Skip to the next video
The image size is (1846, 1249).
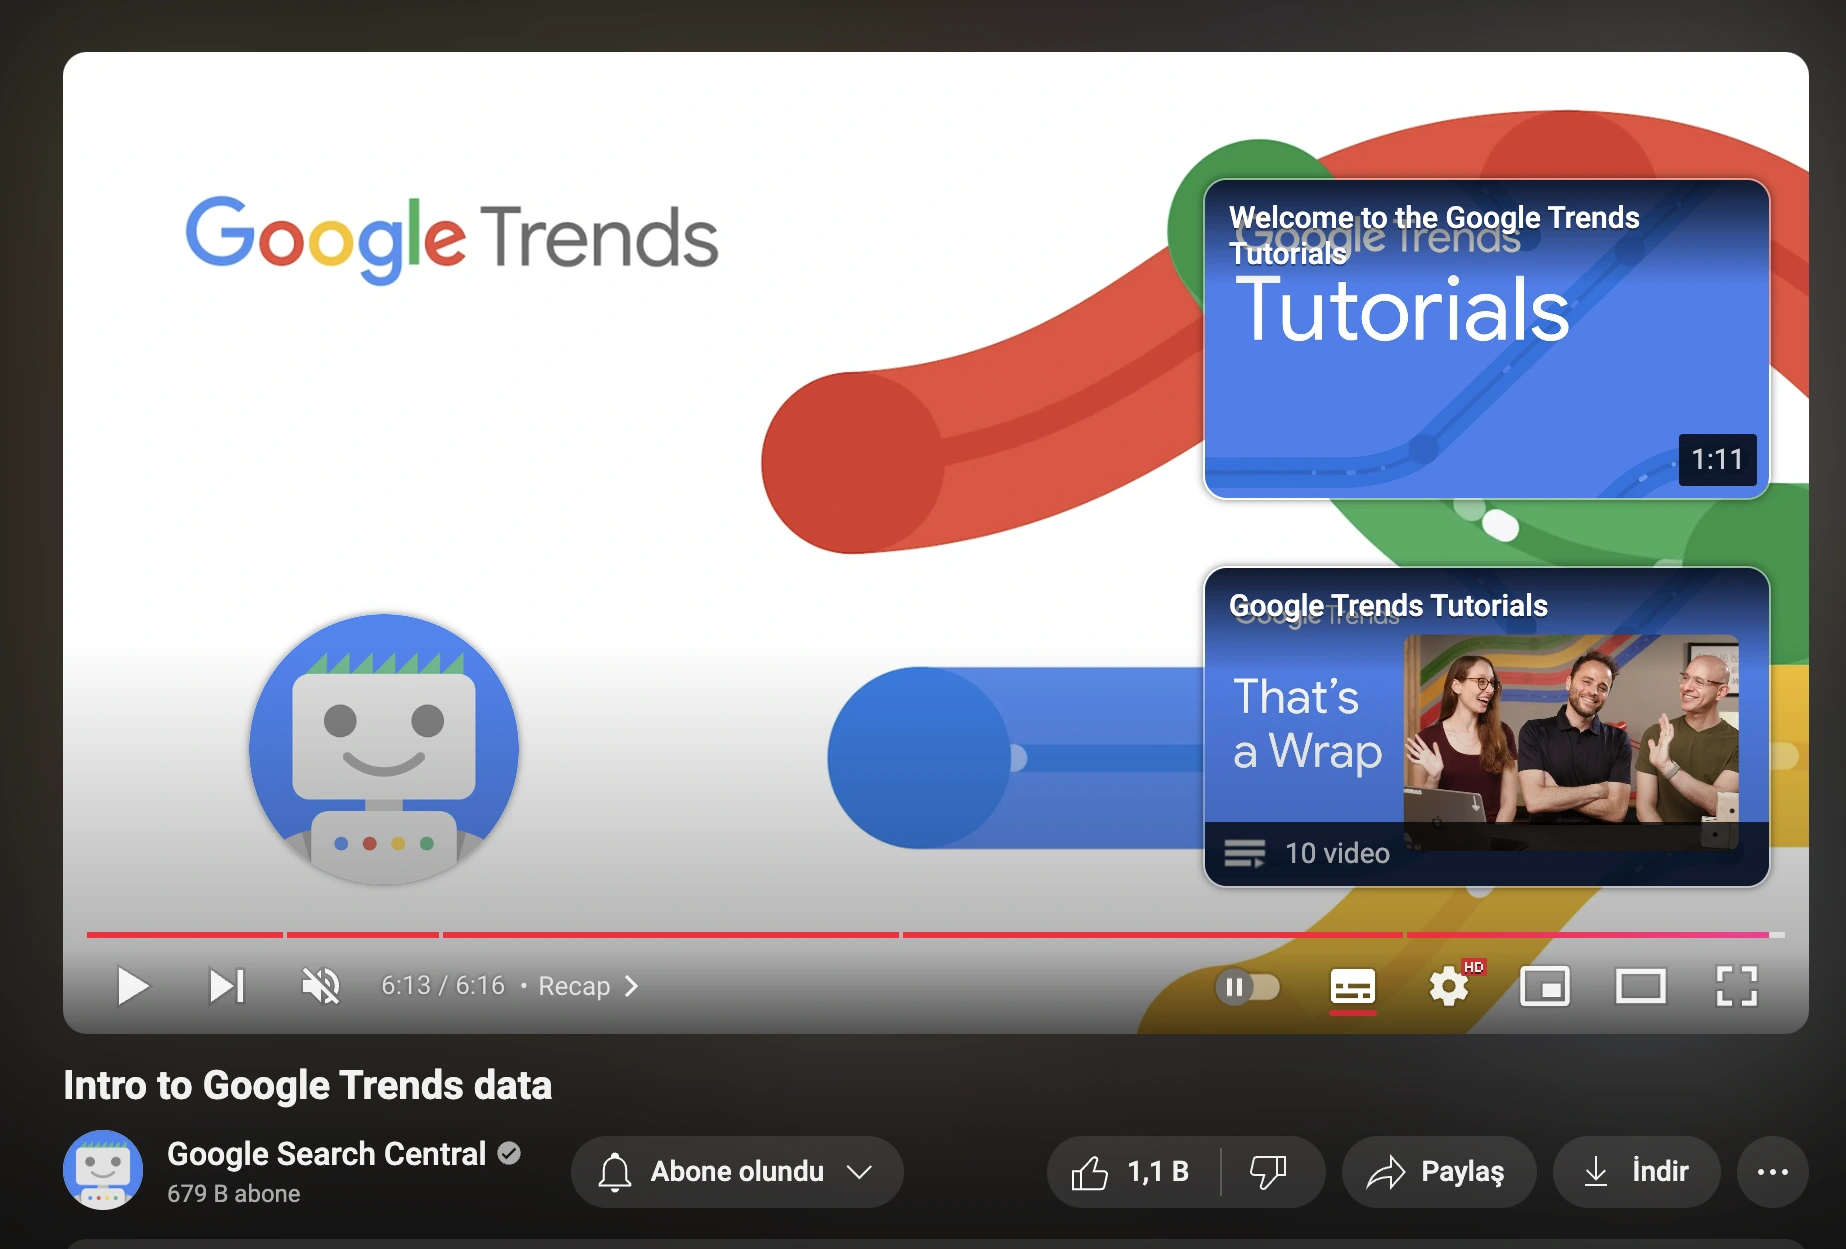point(227,986)
